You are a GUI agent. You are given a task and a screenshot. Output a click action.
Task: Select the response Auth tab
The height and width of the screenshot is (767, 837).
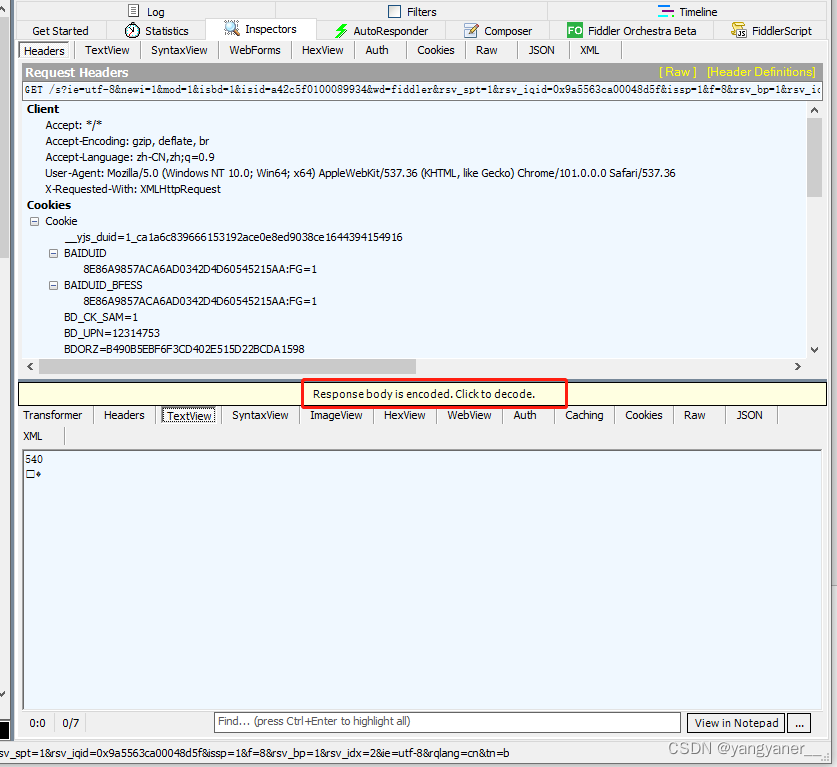(x=525, y=415)
